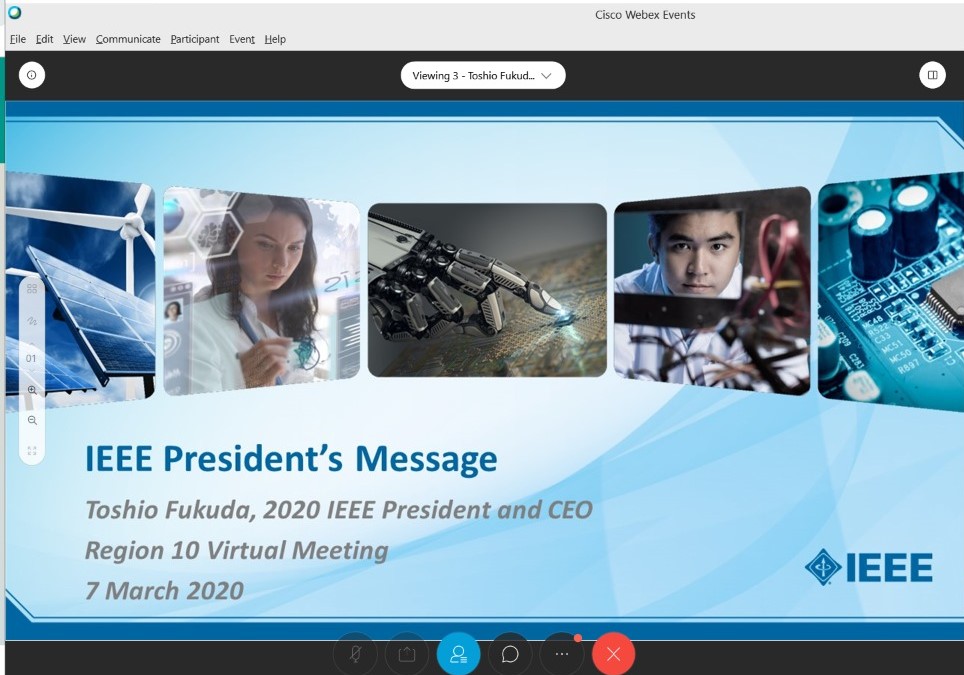Click the zoom in magnifier
This screenshot has height=675, width=964.
[x=32, y=390]
